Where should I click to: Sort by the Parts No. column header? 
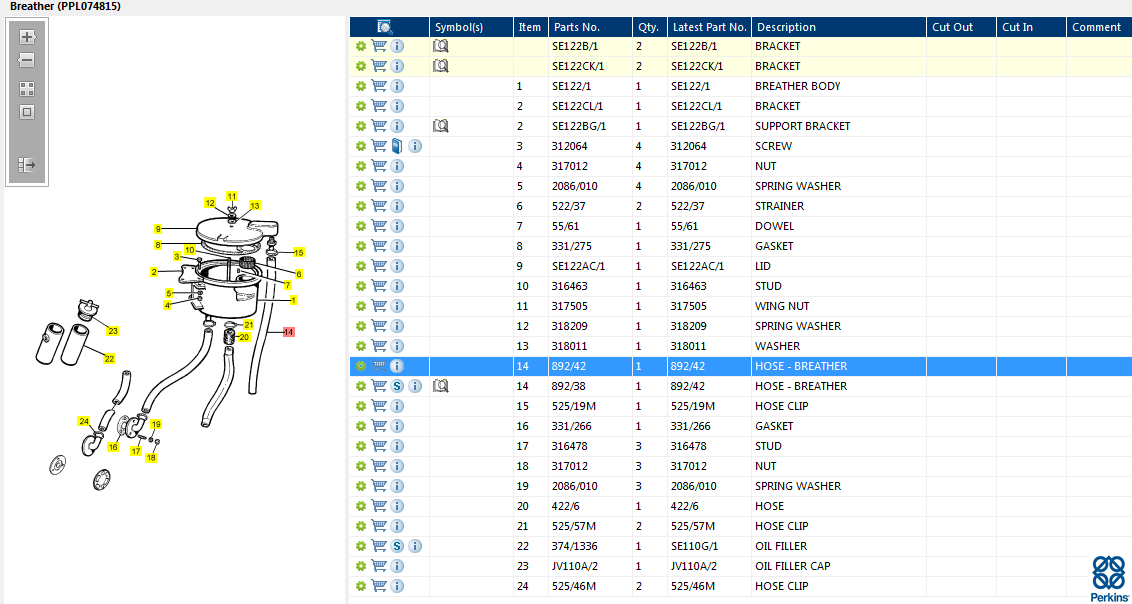click(591, 27)
